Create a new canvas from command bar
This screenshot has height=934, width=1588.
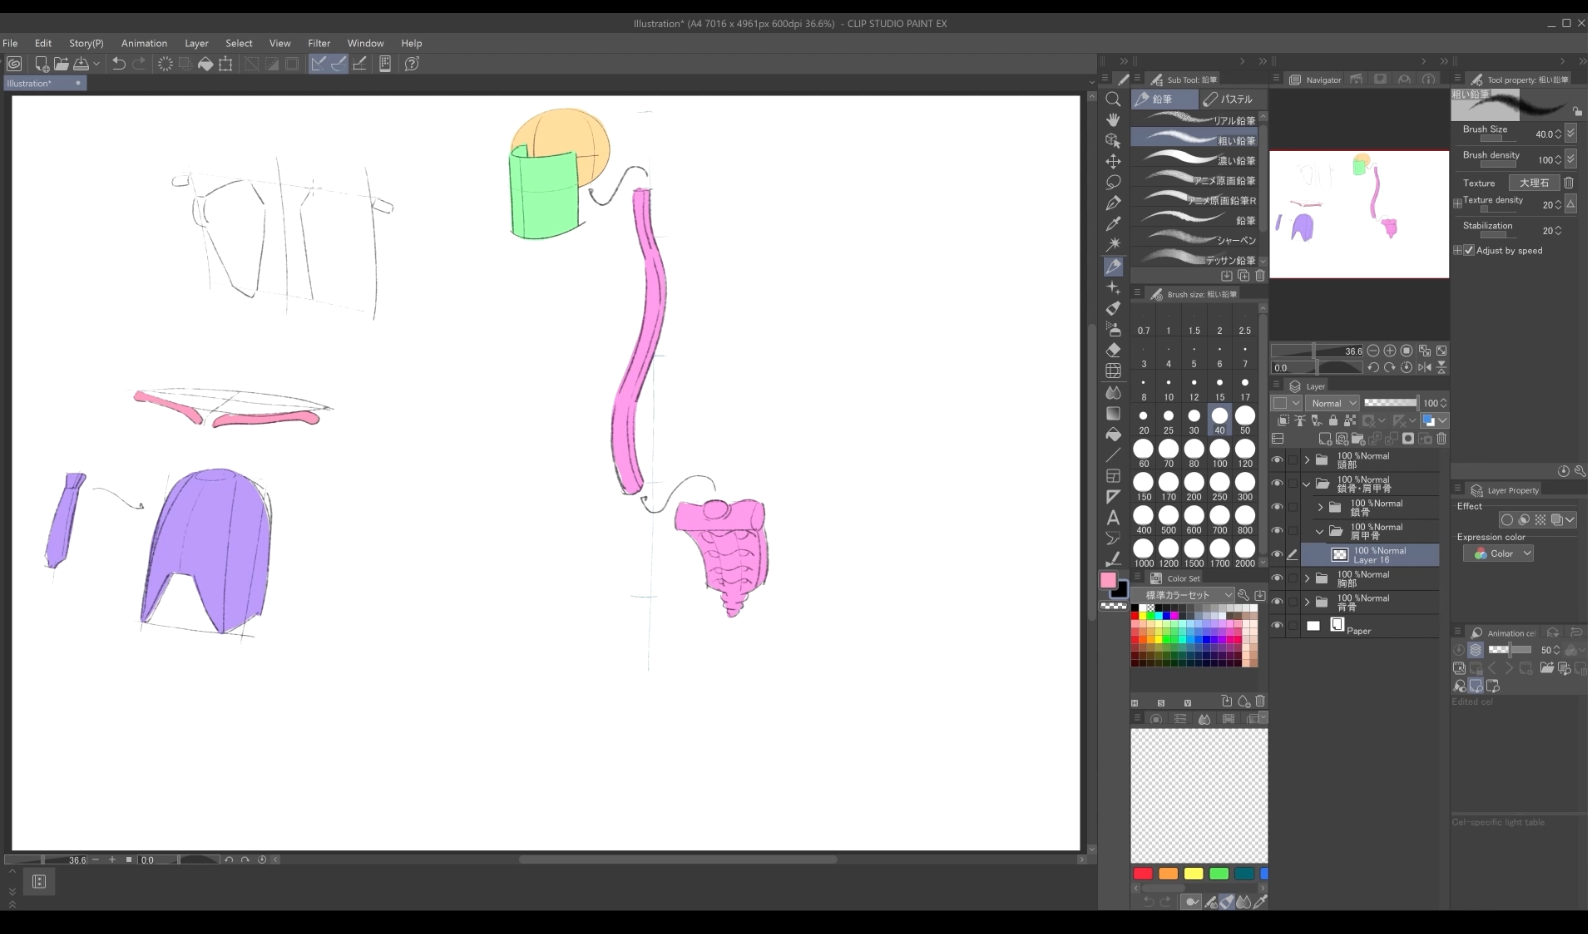coord(41,64)
